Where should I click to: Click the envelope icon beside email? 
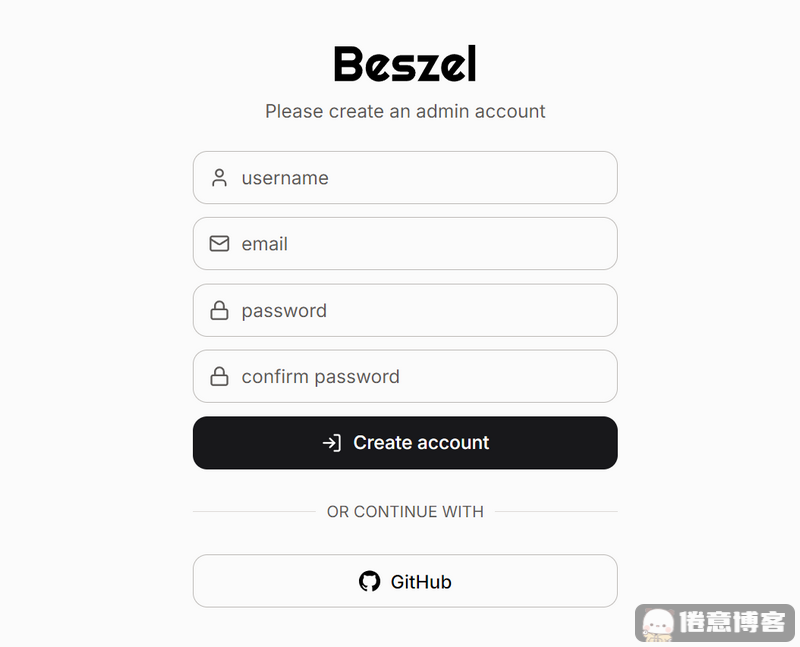219,244
